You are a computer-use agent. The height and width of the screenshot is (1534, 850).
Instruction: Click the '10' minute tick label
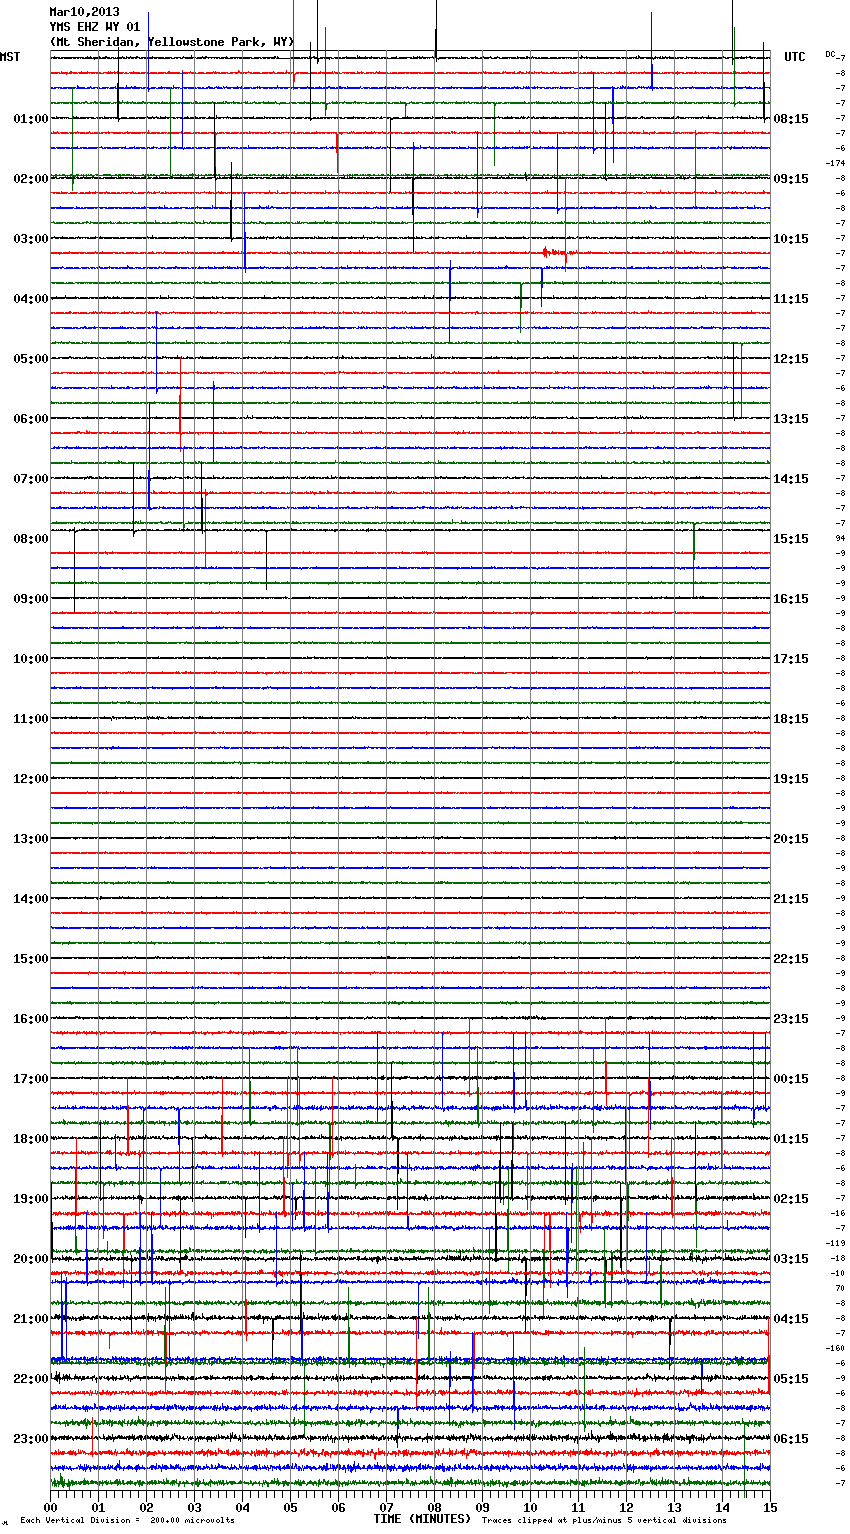coord(530,1507)
